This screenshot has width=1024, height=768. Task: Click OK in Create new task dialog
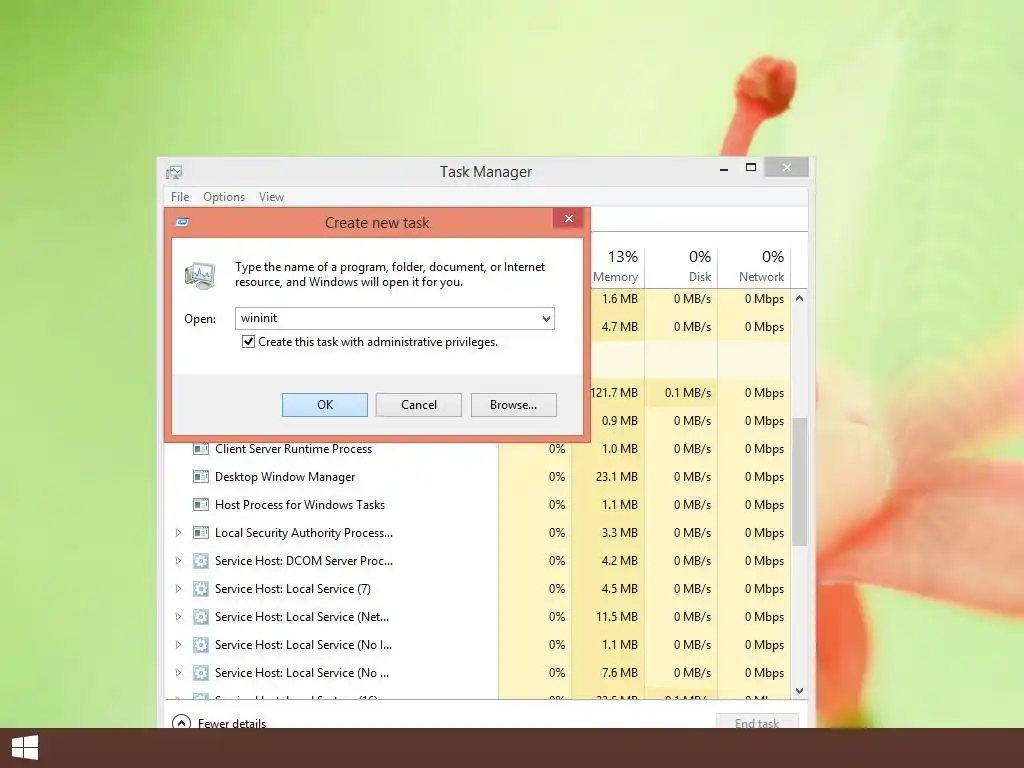click(x=325, y=405)
